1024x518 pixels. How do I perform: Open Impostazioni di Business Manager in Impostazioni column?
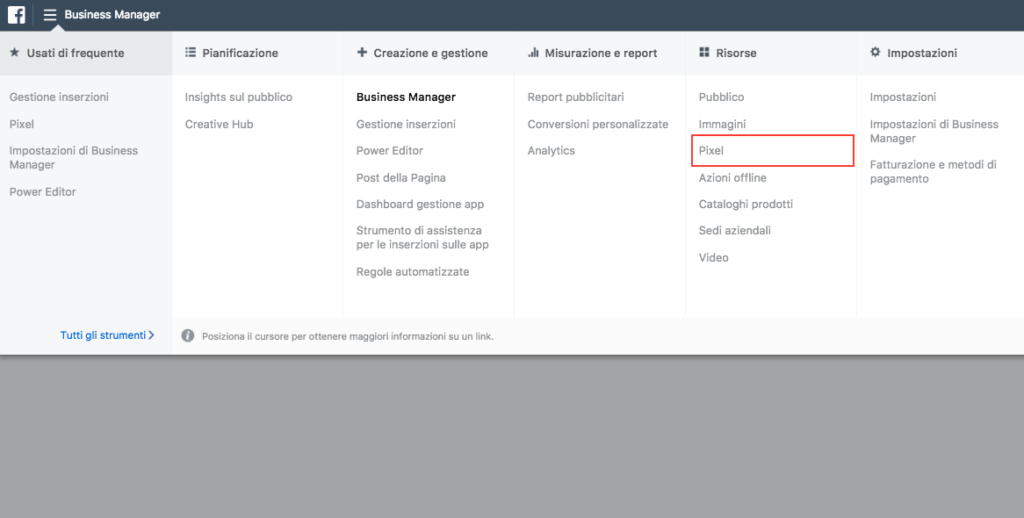934,131
